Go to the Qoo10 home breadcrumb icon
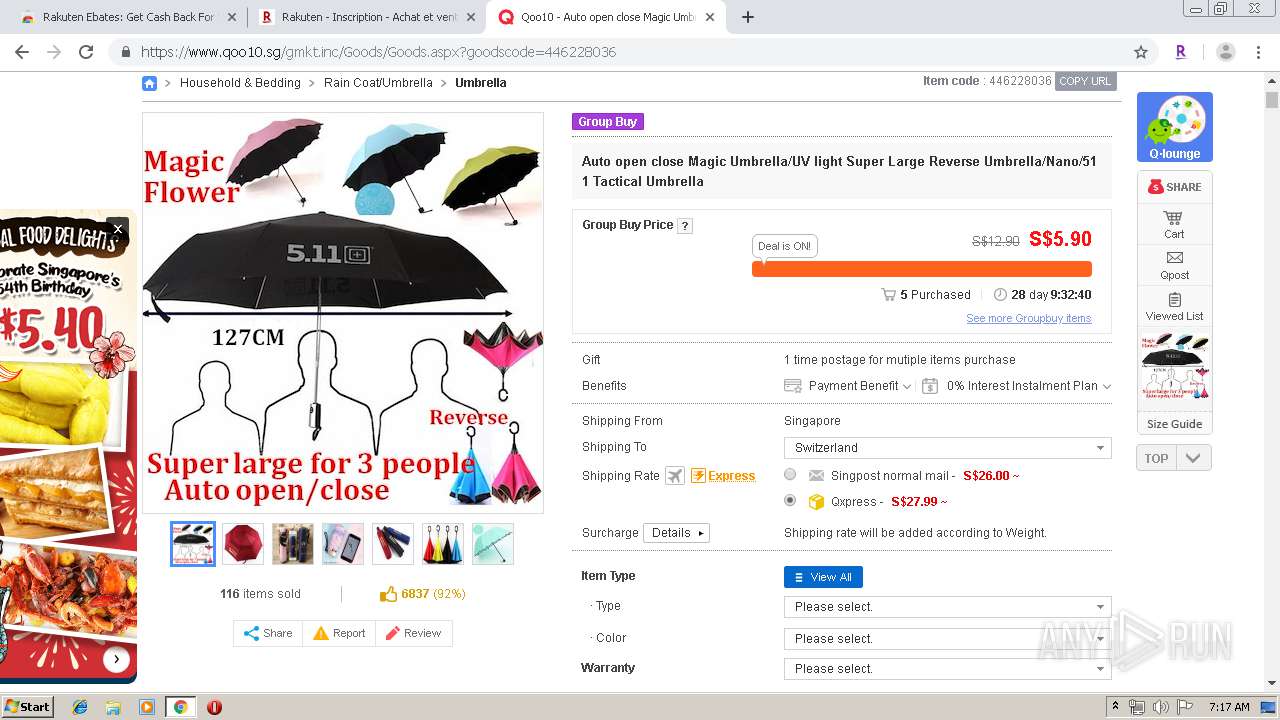Image resolution: width=1280 pixels, height=720 pixels. click(149, 83)
